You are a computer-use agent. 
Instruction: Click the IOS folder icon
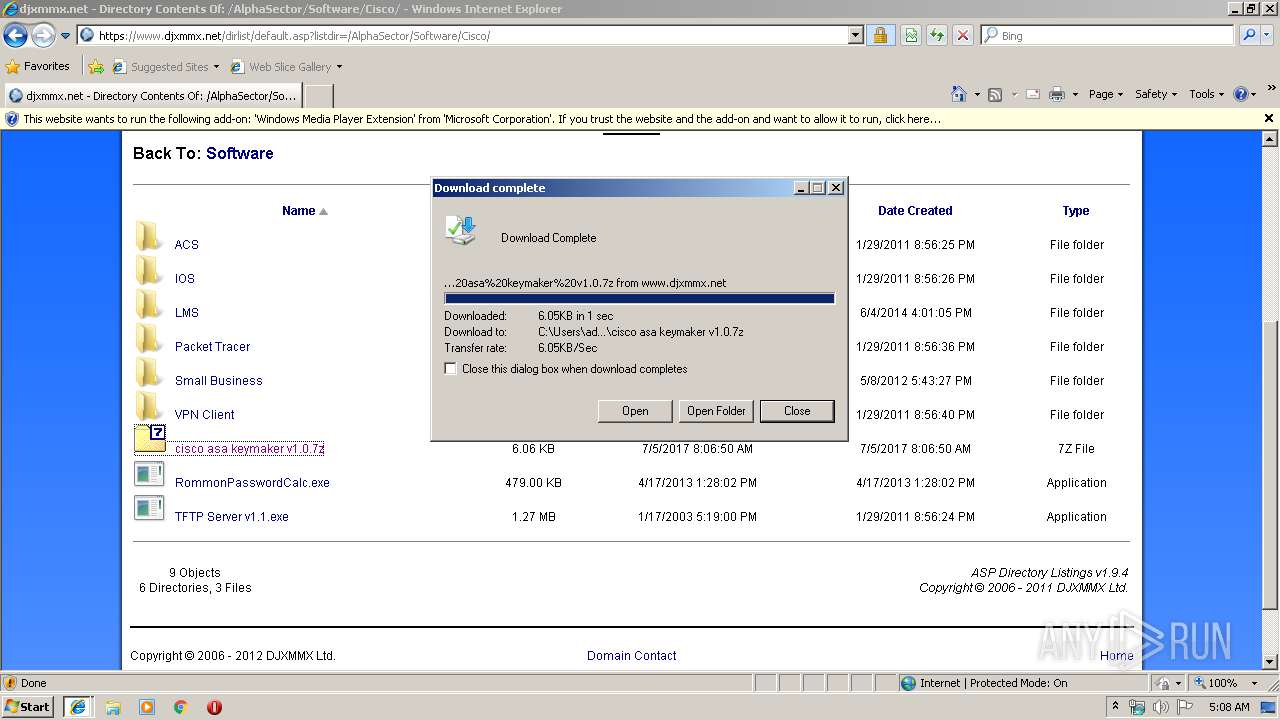click(149, 271)
